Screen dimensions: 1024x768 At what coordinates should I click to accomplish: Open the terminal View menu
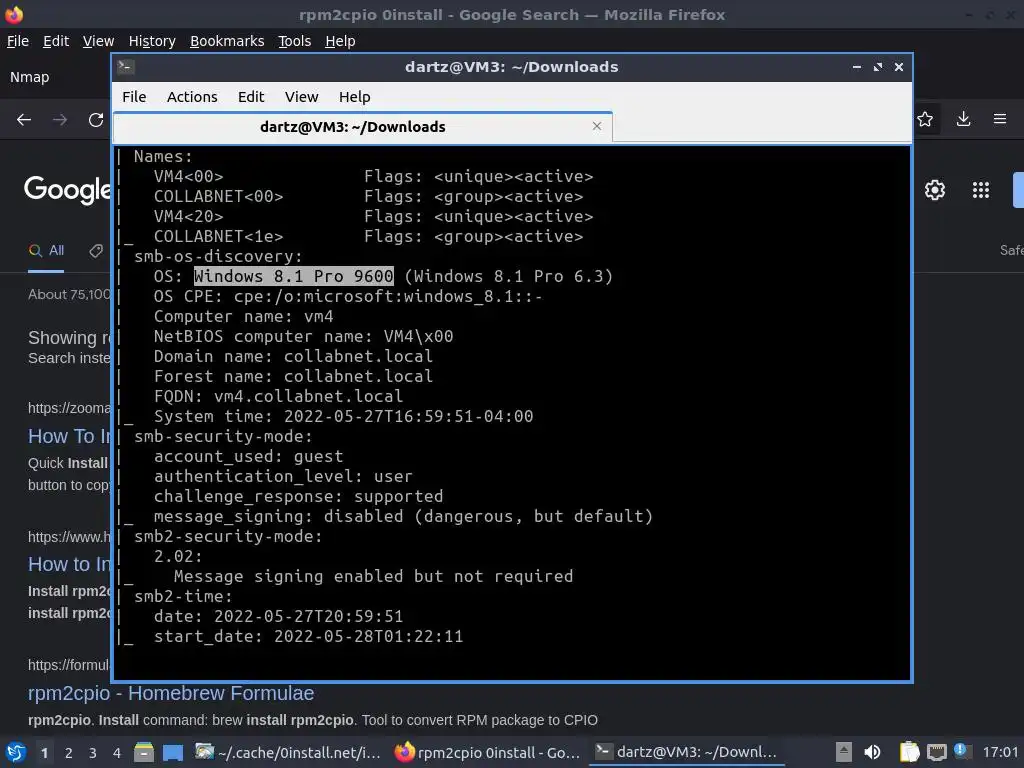pos(301,97)
